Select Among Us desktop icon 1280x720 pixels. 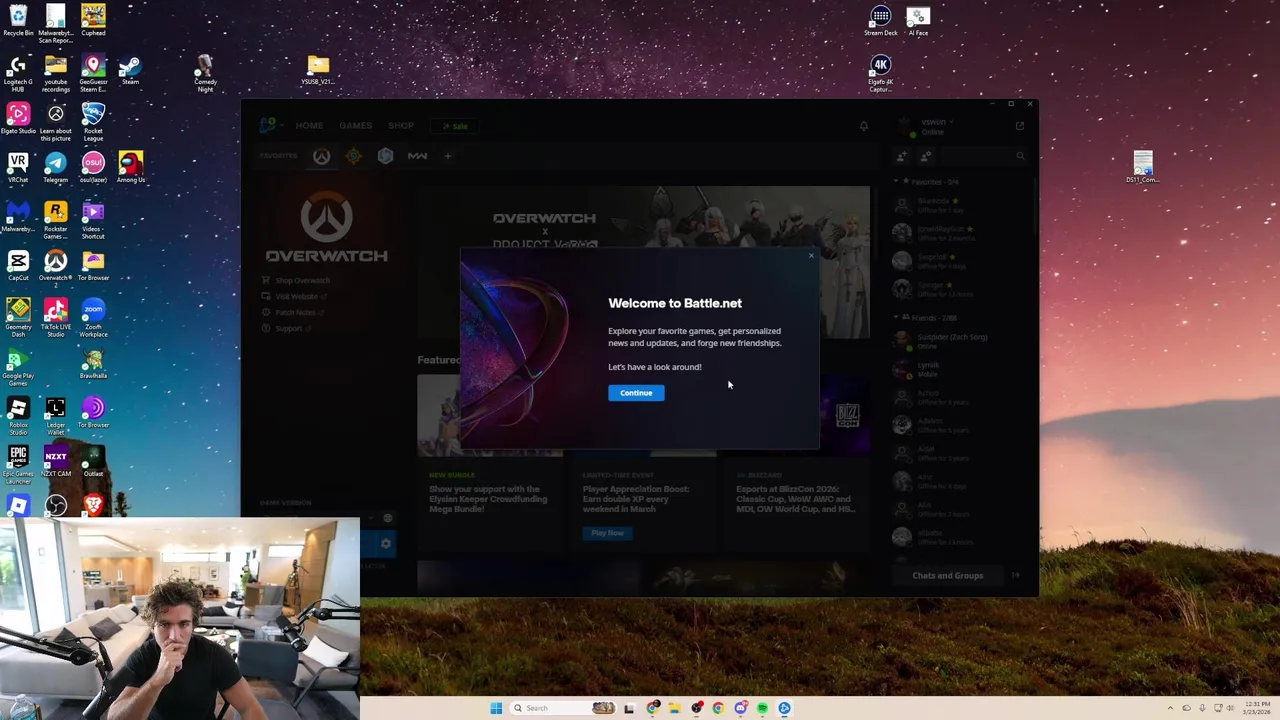click(x=130, y=168)
